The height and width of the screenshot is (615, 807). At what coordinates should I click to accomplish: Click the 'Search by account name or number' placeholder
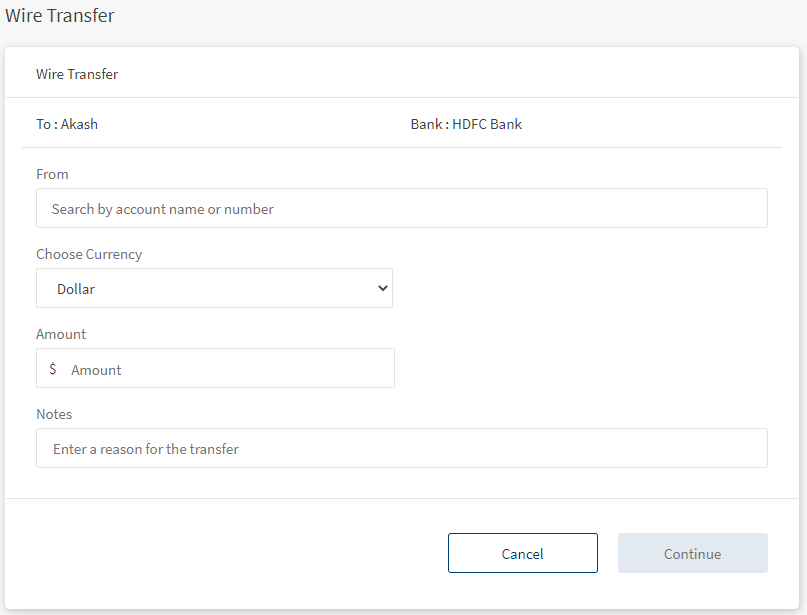[163, 209]
